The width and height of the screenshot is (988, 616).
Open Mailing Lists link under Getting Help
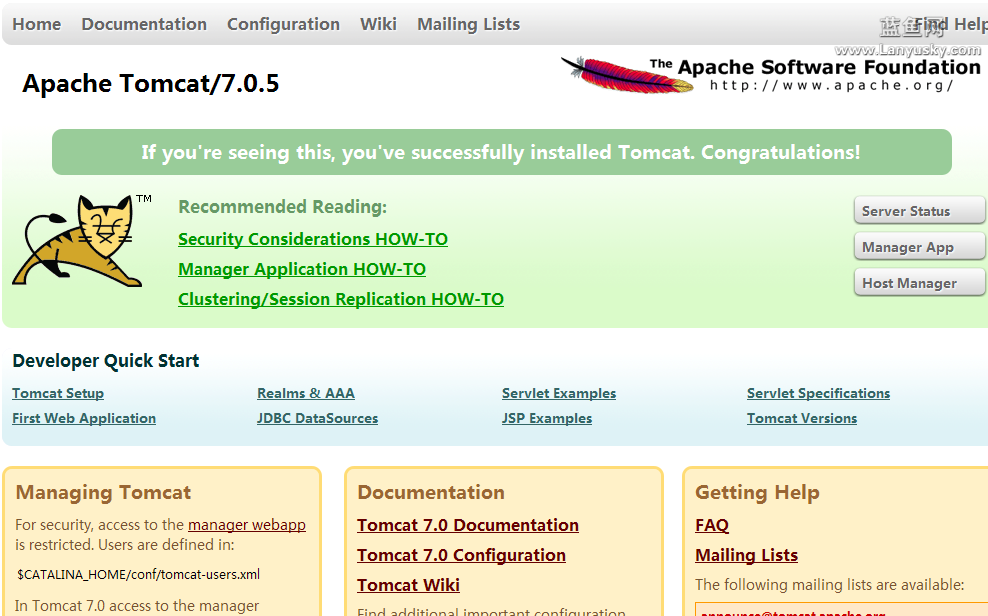tap(747, 555)
